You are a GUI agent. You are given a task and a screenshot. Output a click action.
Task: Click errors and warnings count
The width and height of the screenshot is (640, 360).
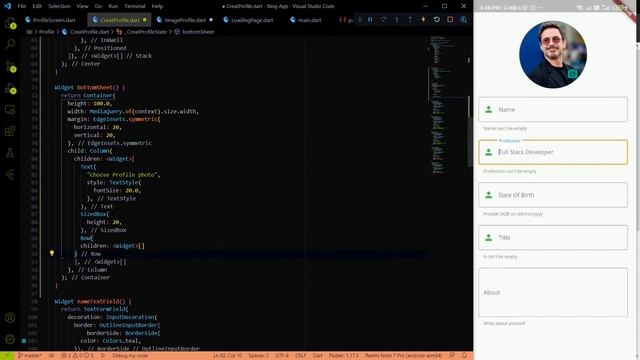(x=77, y=356)
